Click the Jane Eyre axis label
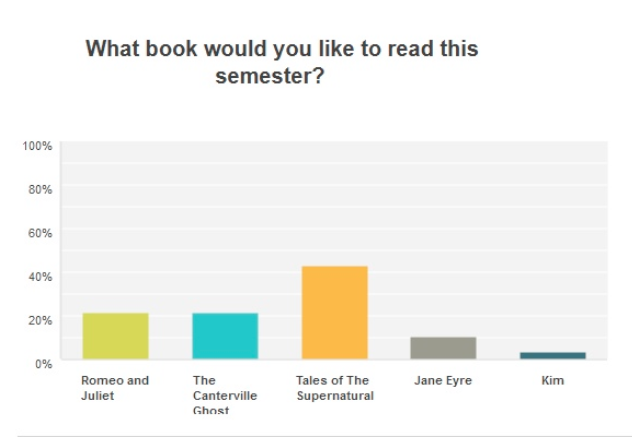 pyautogui.click(x=443, y=381)
